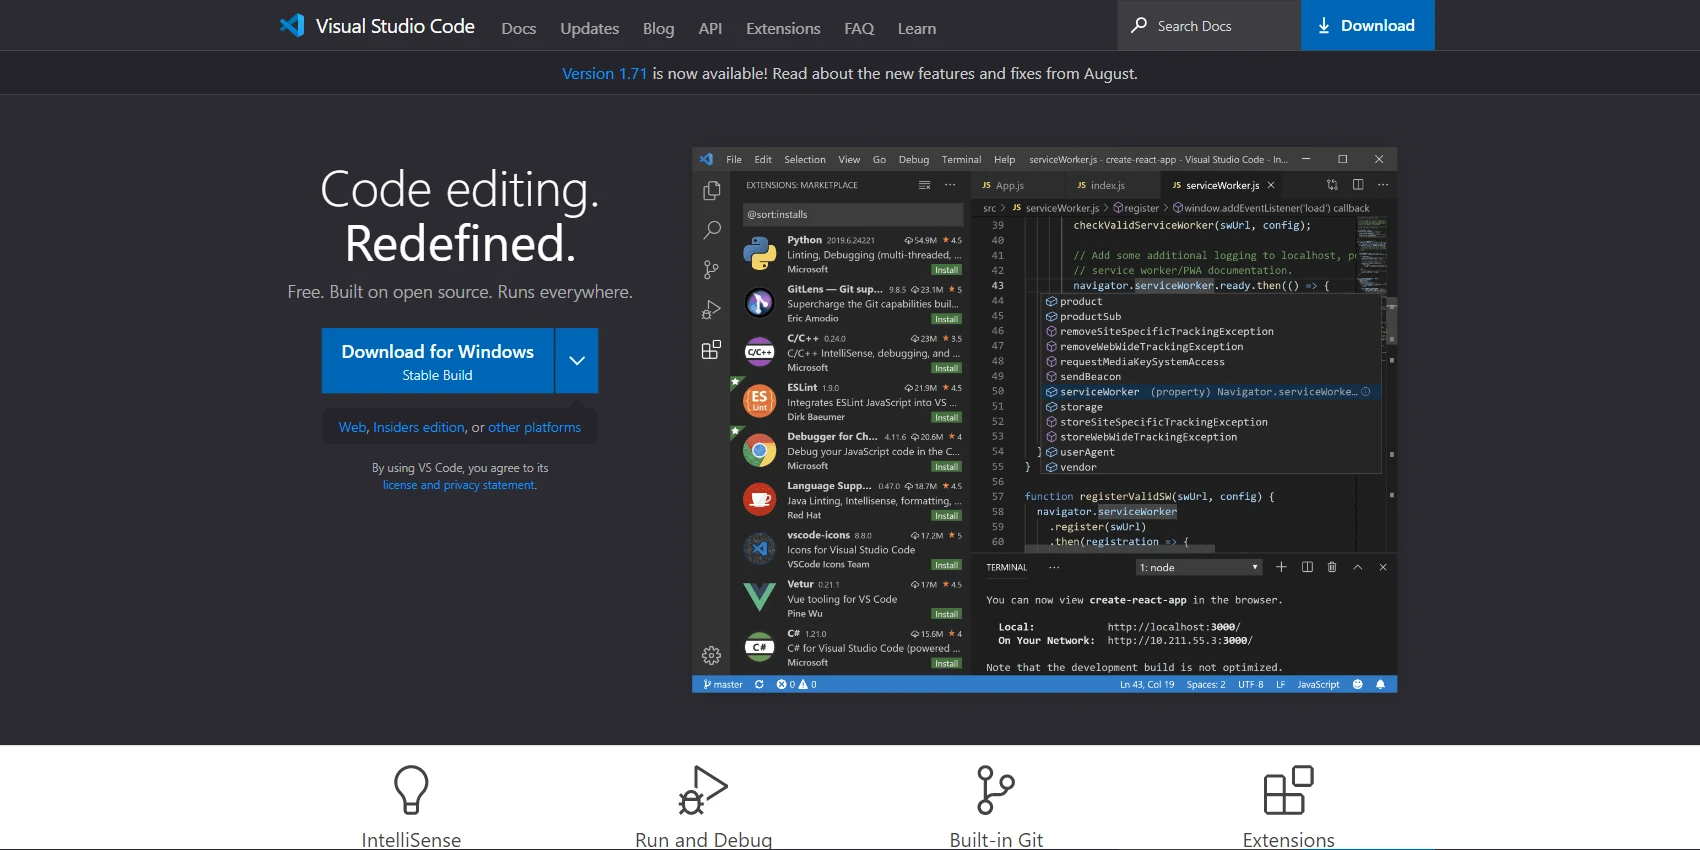Click the IntelliSense lightbulb icon
Screen dimensions: 1700x850
coord(411,790)
